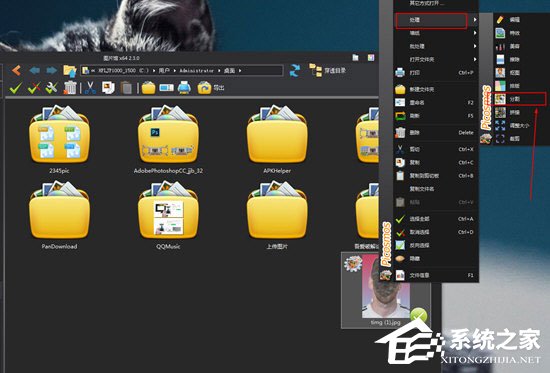Expand the 批处理 submenu
Viewport: 550px width, 373px height.
[x=436, y=46]
